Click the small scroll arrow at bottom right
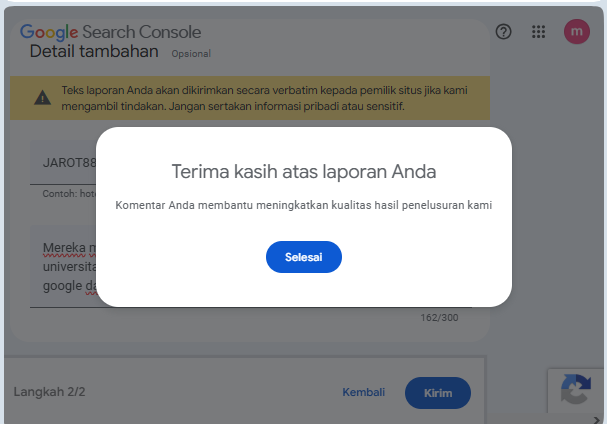 [x=598, y=419]
